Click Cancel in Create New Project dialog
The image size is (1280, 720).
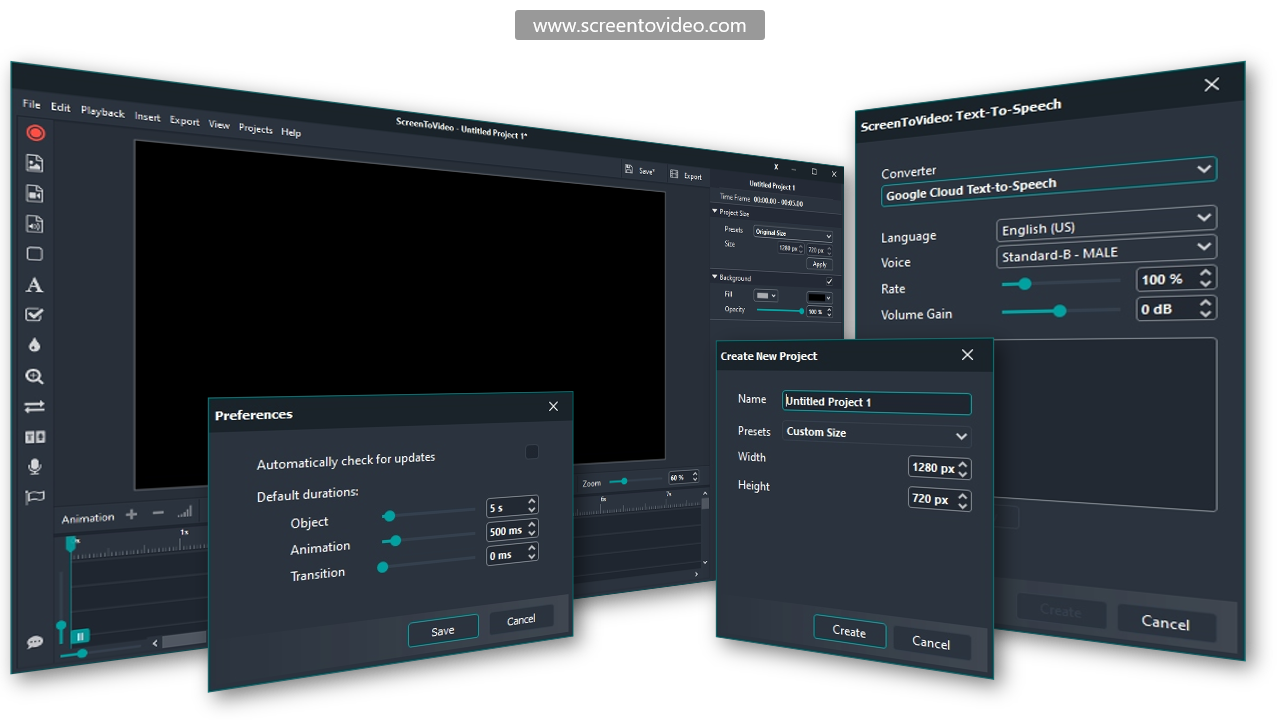pos(931,643)
